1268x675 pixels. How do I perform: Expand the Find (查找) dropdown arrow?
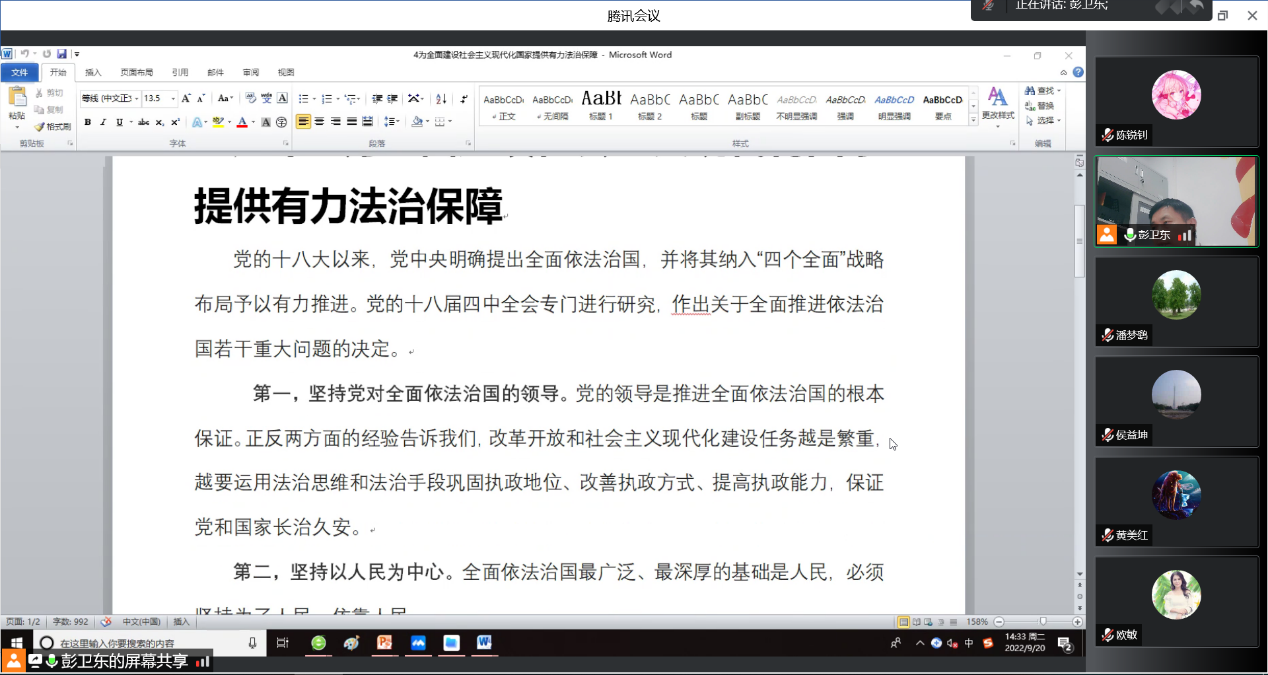(x=1059, y=91)
